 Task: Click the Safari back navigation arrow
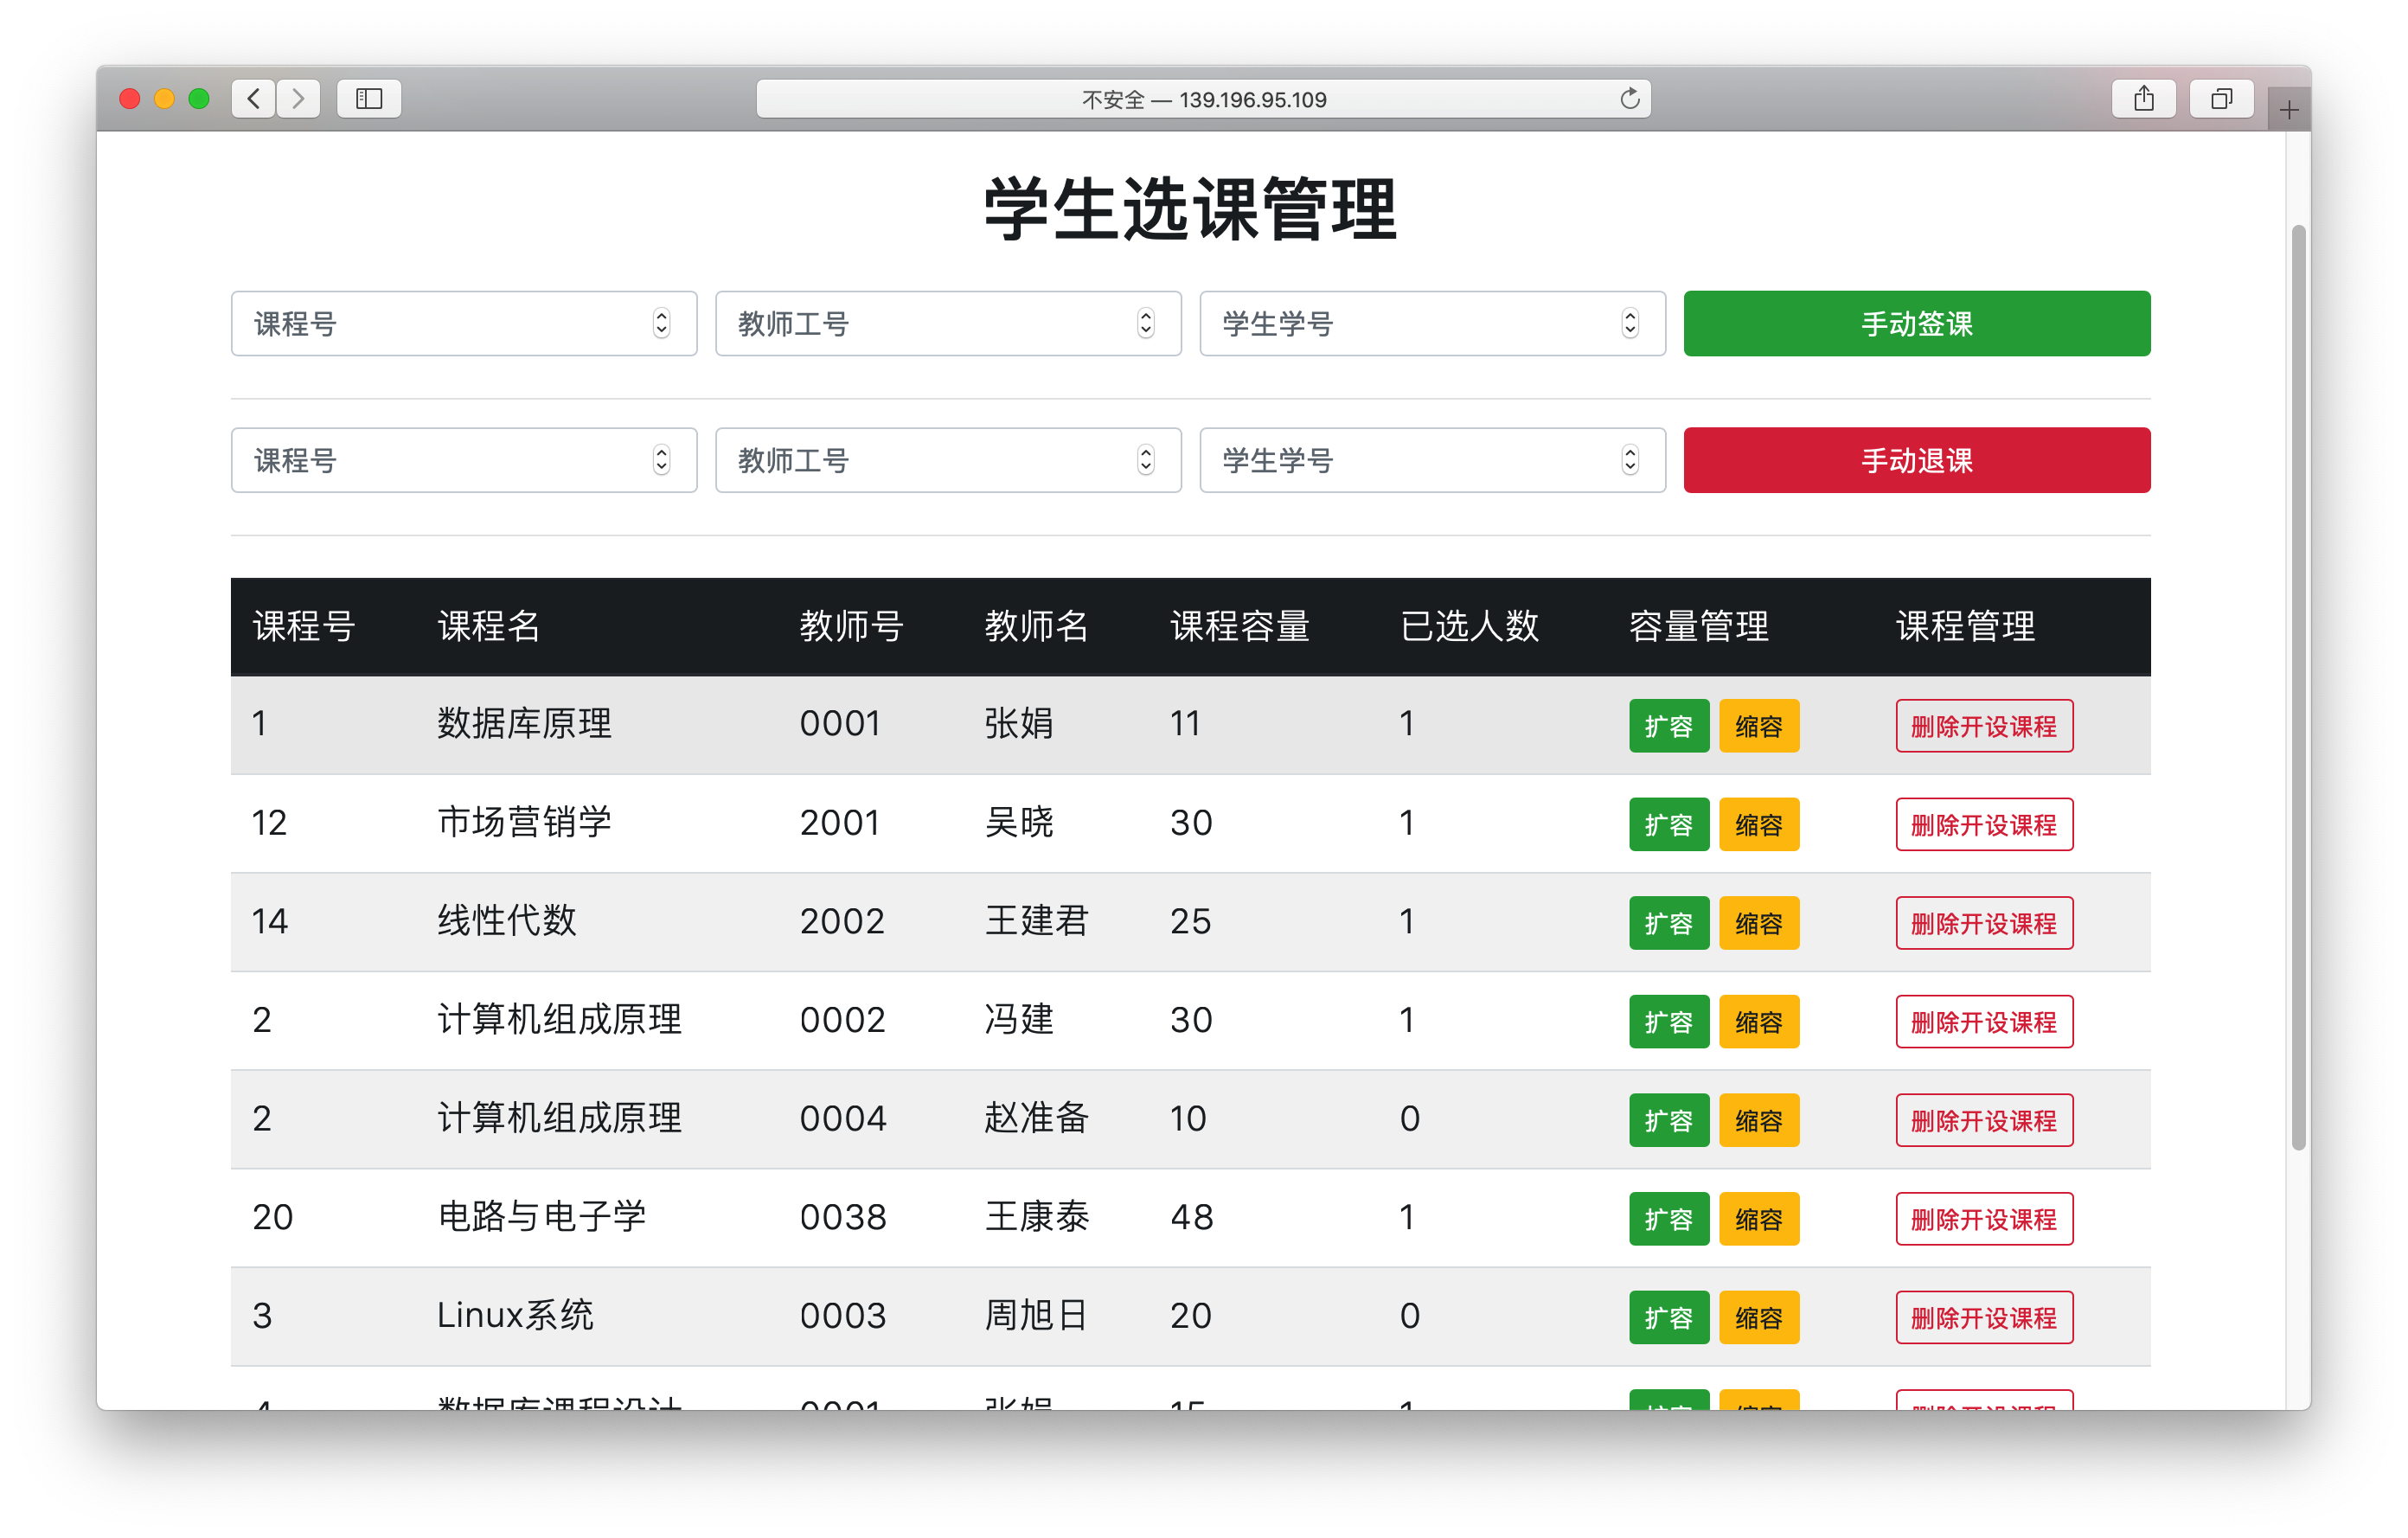click(x=254, y=98)
